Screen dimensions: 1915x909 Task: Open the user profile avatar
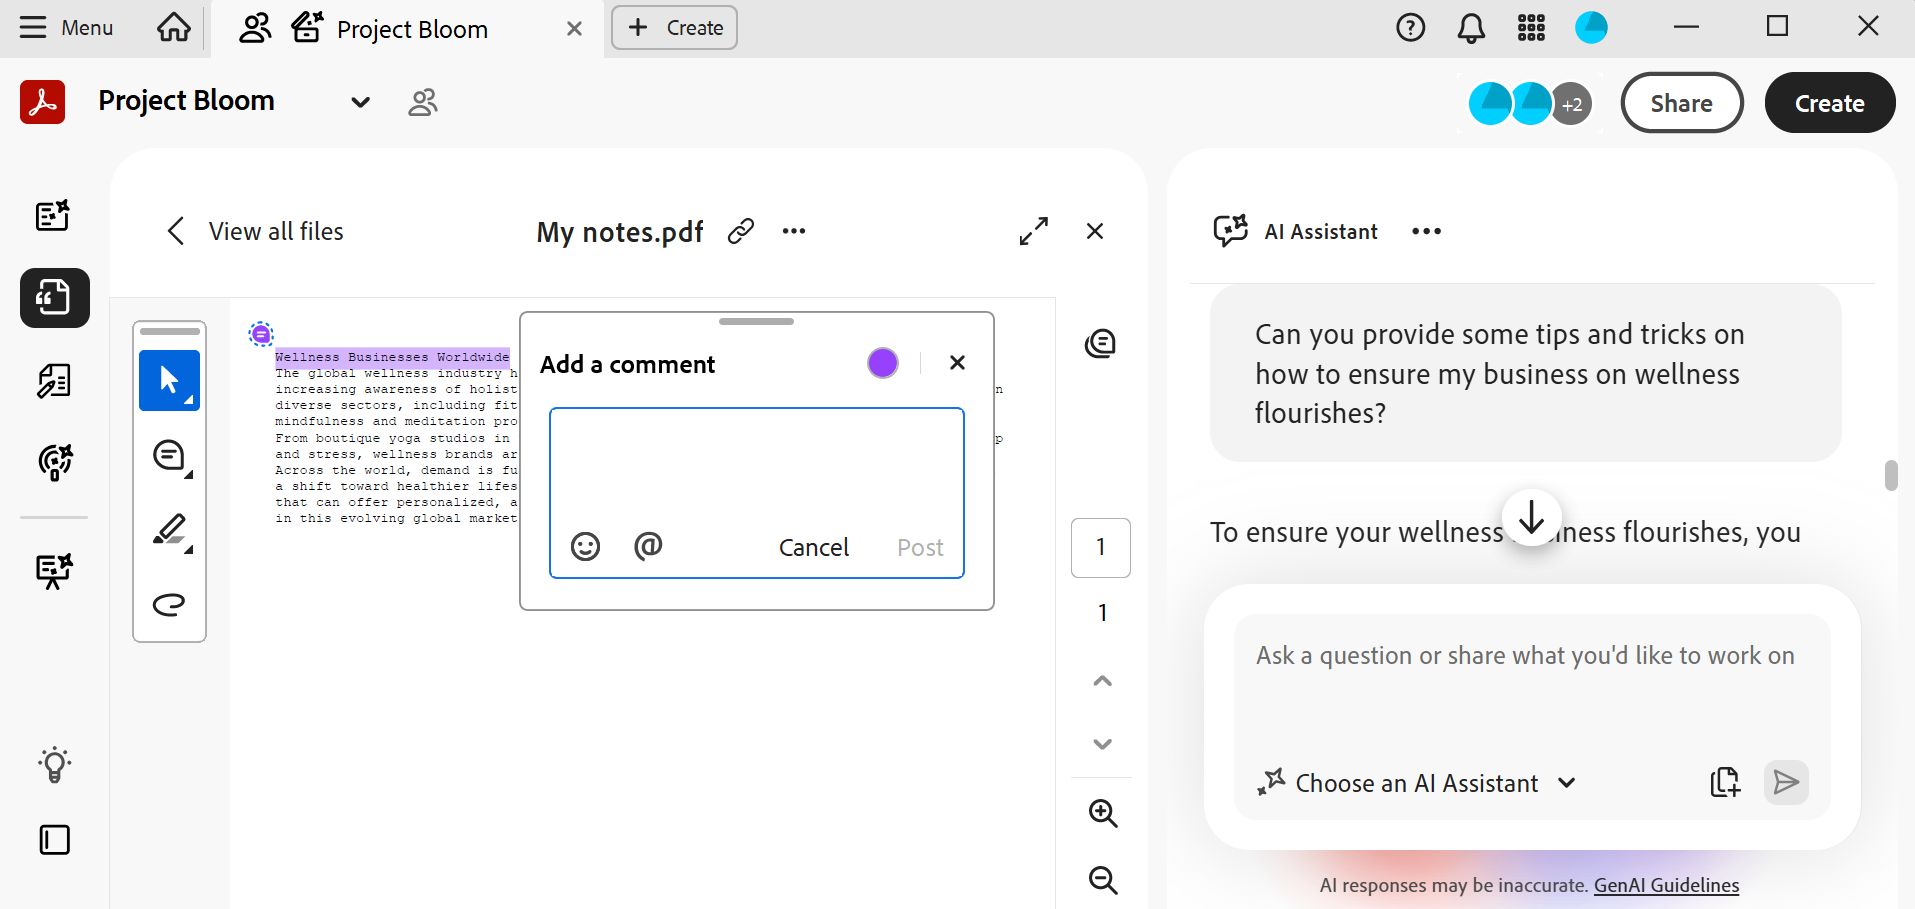click(x=1591, y=28)
